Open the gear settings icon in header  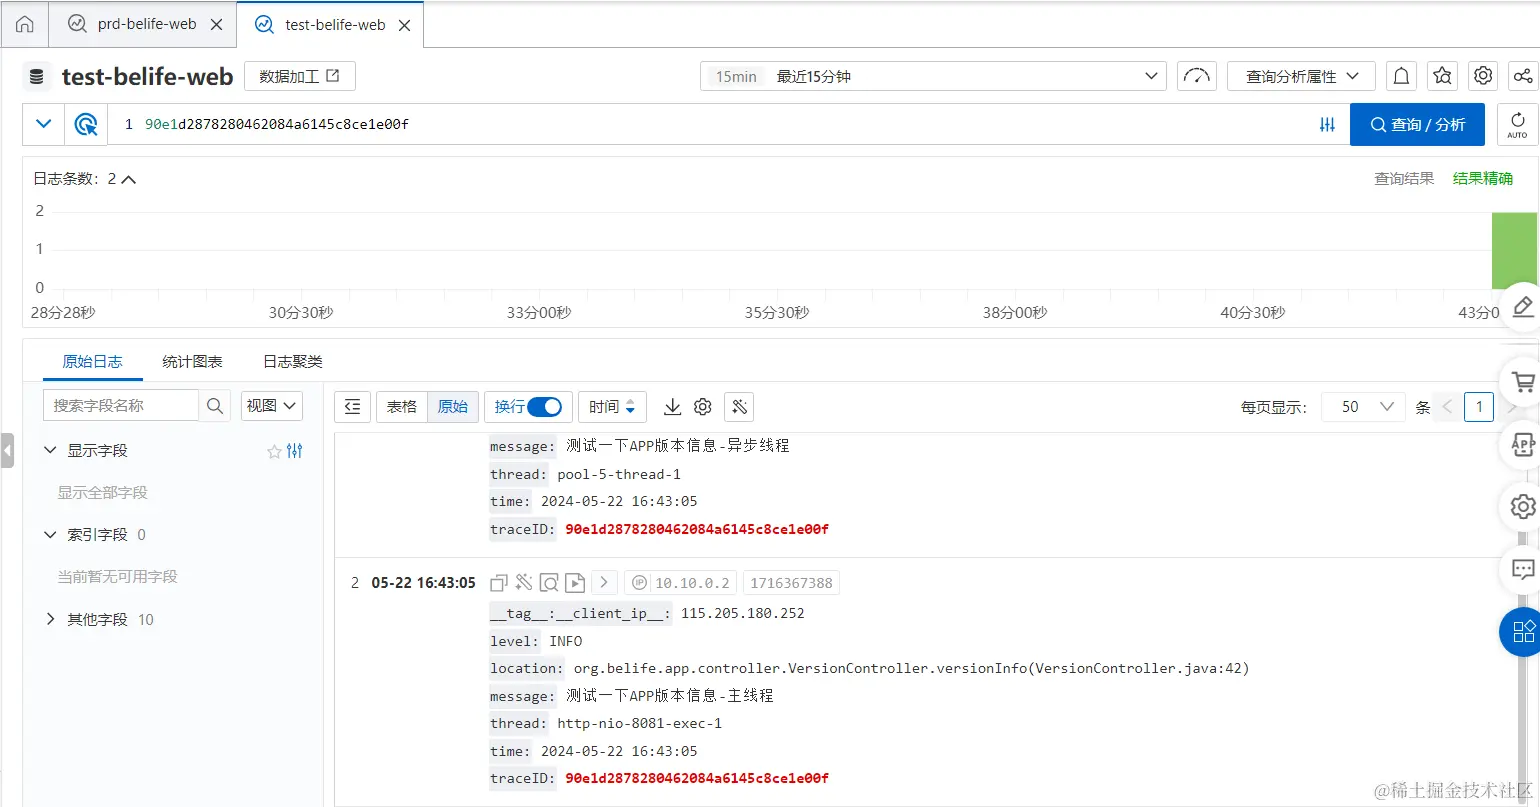point(1483,76)
